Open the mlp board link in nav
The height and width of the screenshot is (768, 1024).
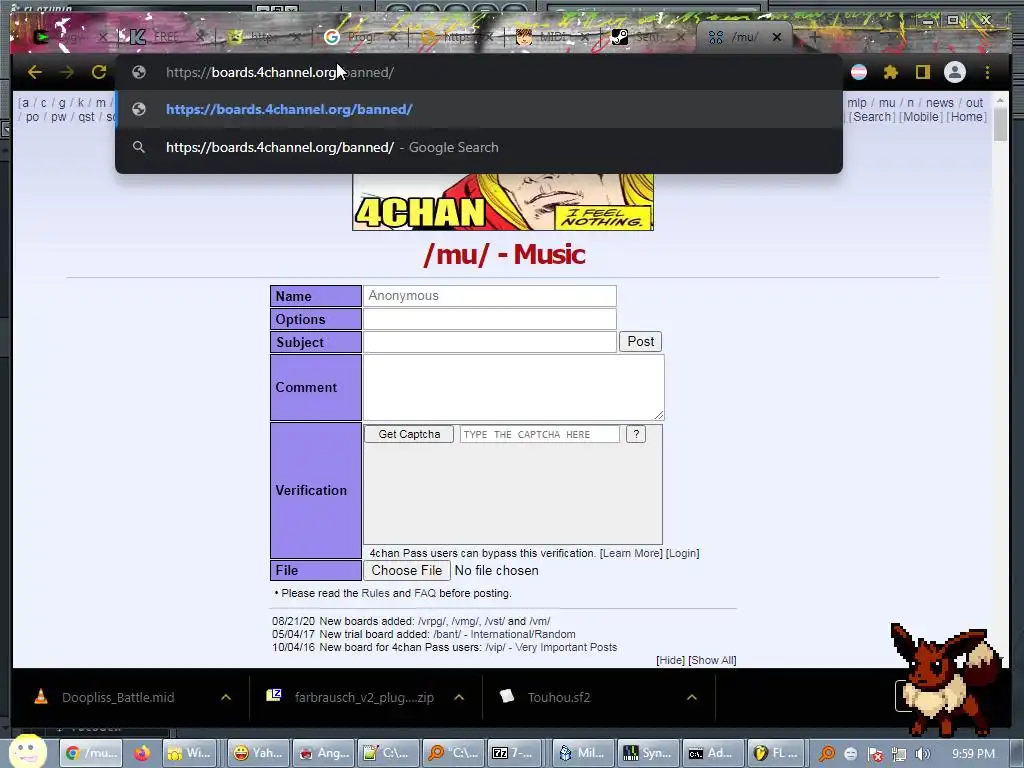point(857,103)
